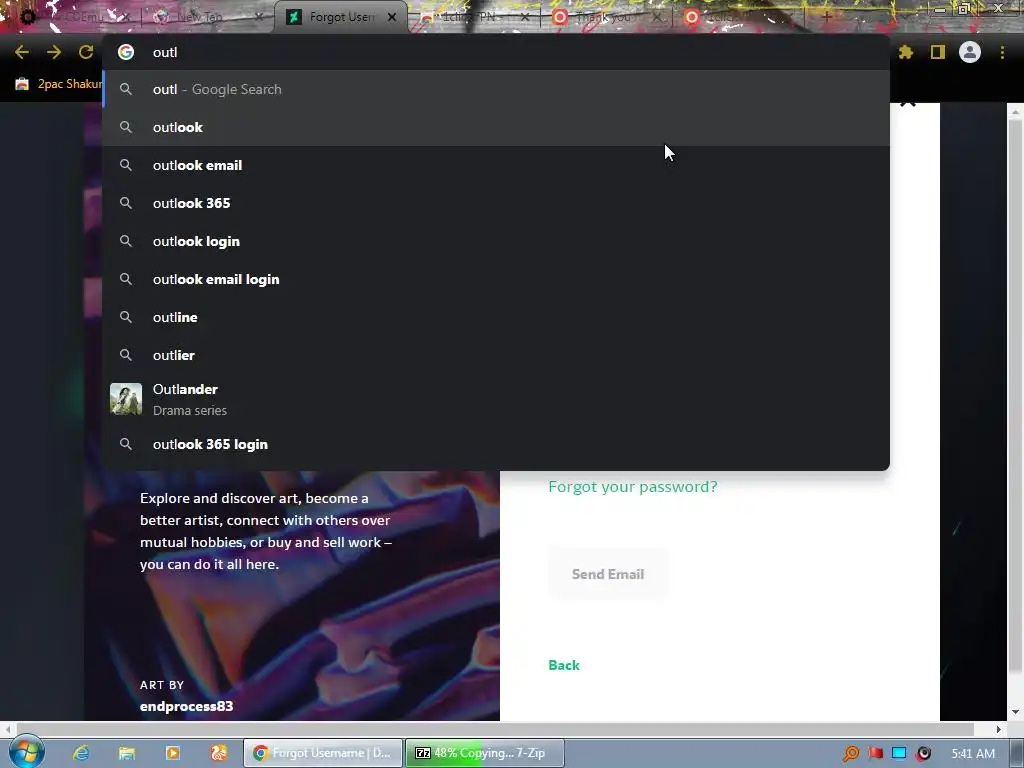Image resolution: width=1024 pixels, height=768 pixels.
Task: Click the horizontal scrollbar left arrow
Action: (8, 729)
